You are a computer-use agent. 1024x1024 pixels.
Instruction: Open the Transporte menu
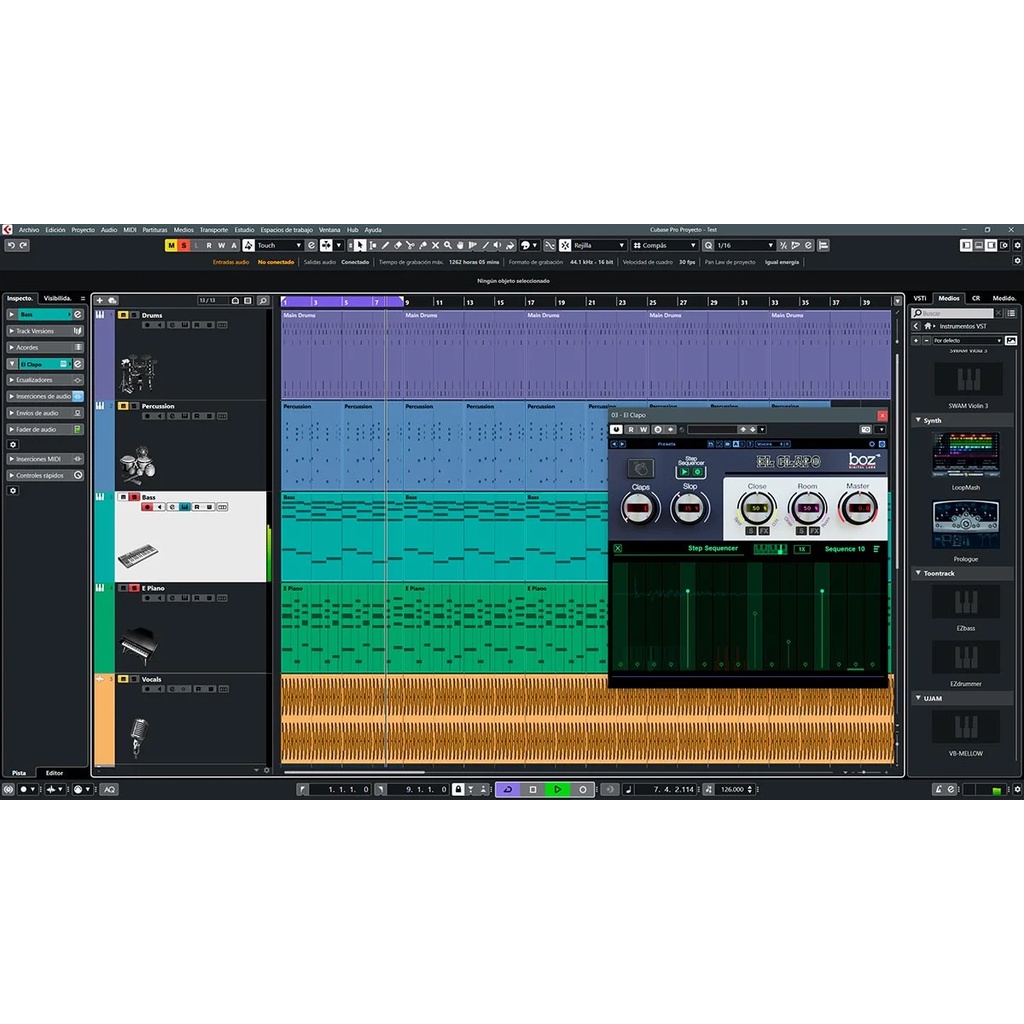213,229
